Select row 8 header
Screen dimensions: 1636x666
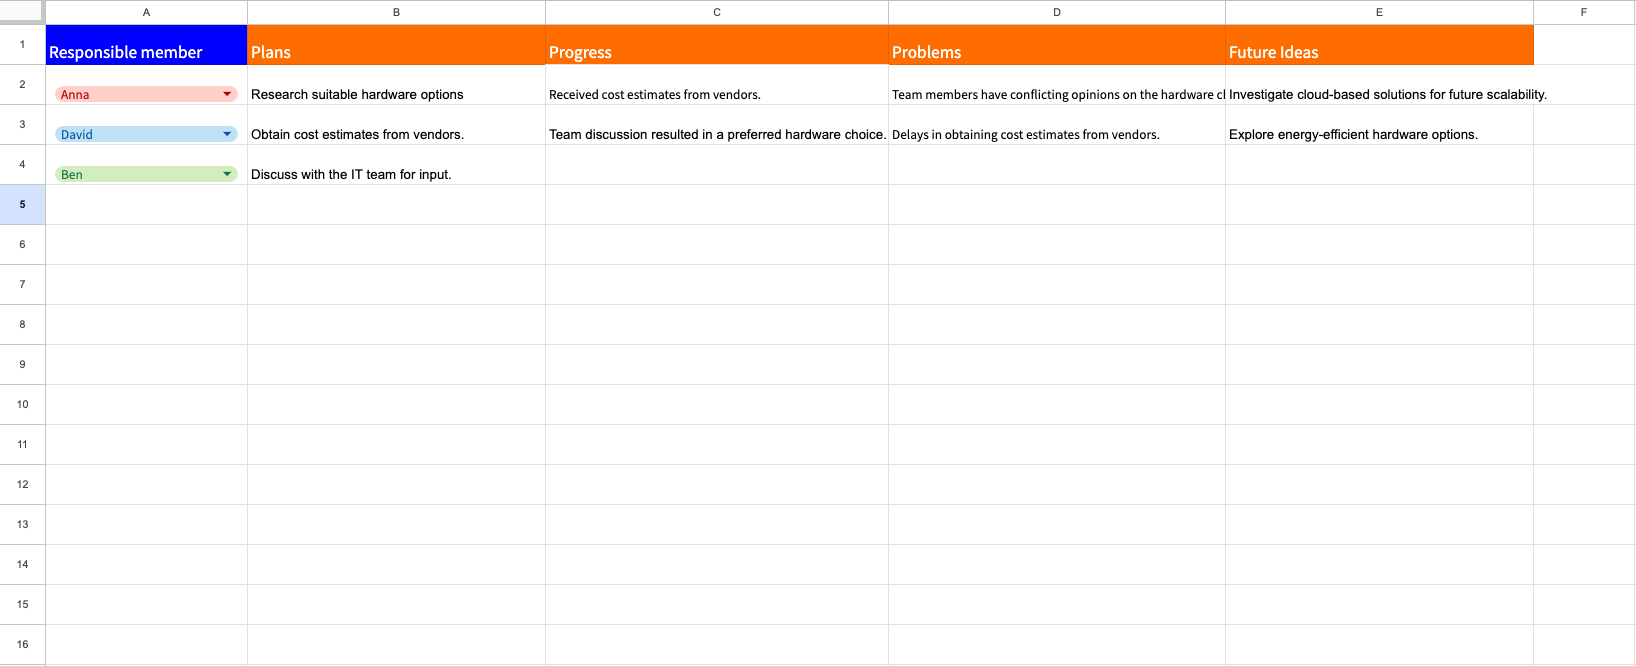point(22,325)
